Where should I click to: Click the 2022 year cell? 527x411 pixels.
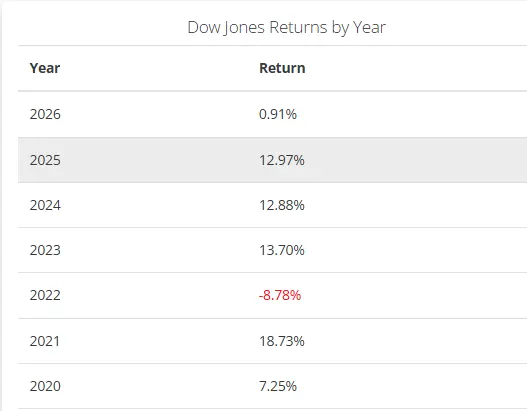[x=45, y=295]
